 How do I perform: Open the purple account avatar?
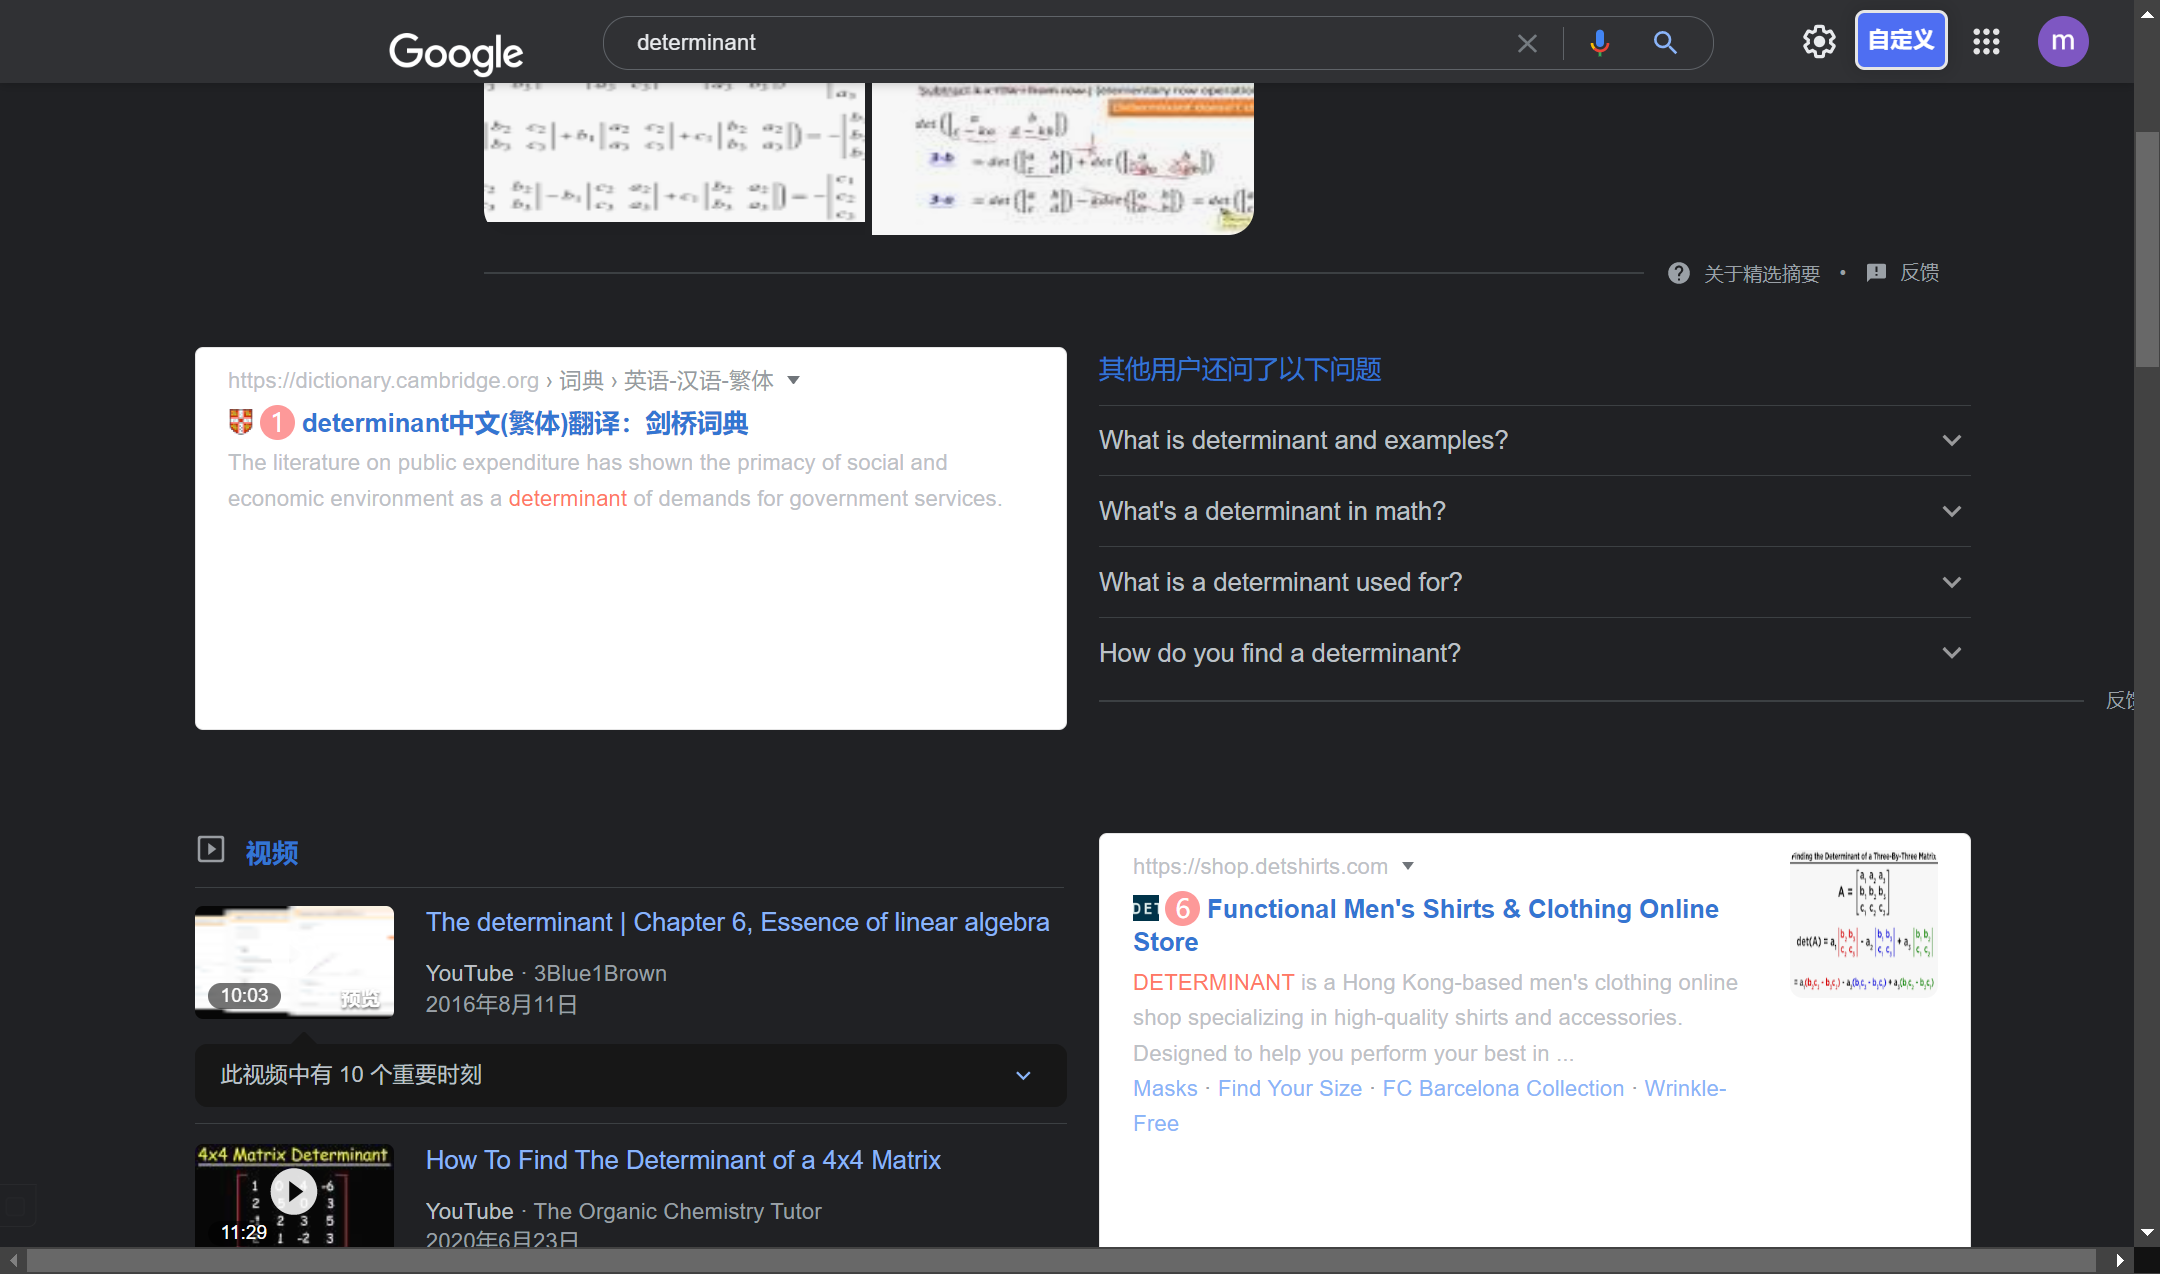2062,41
